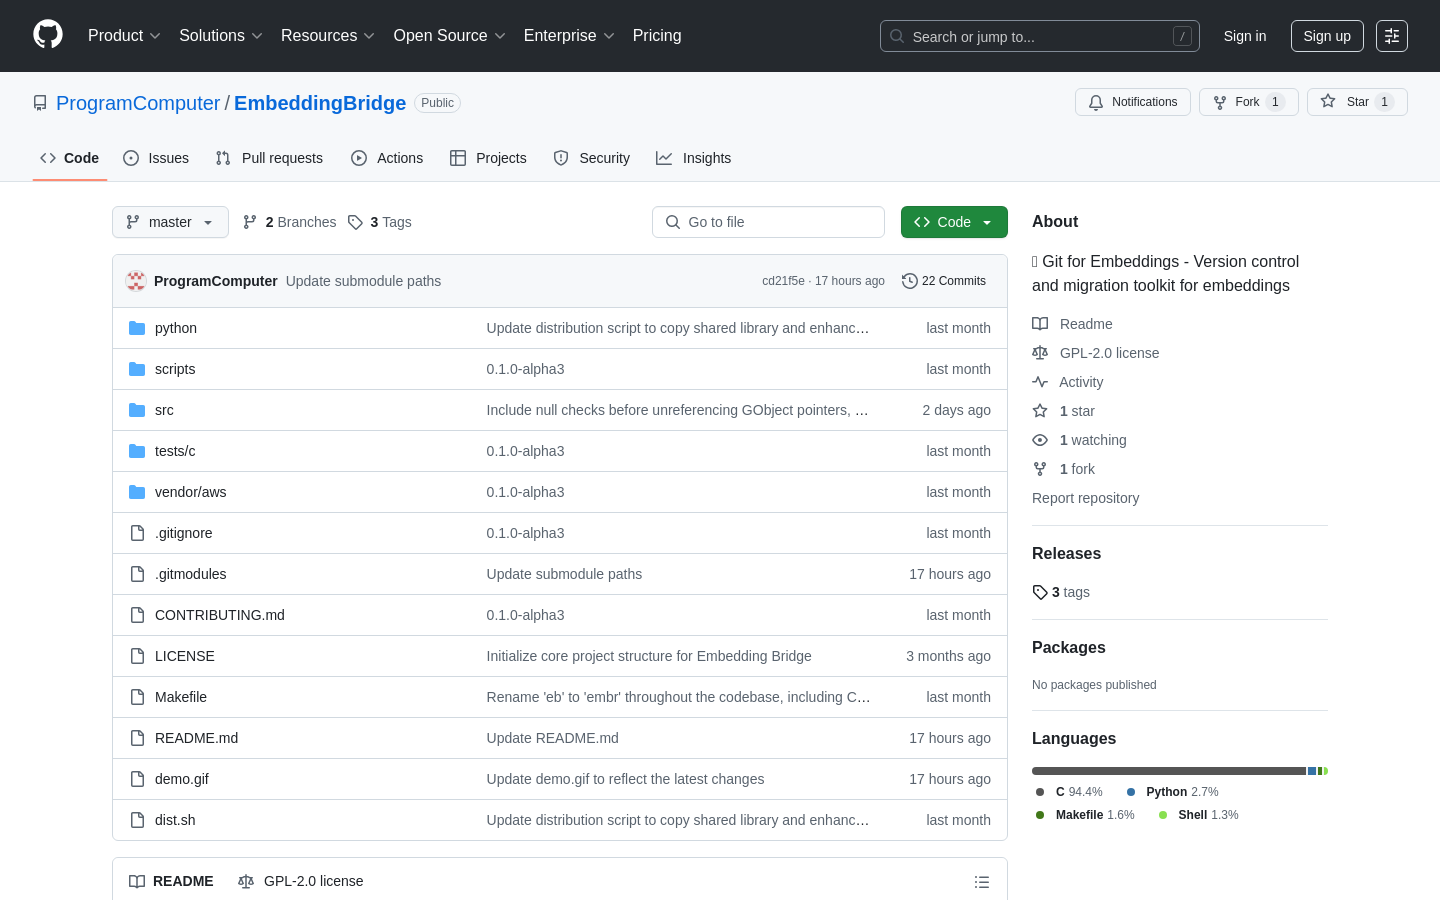
Task: Expand the Open Source menu
Action: coord(450,36)
